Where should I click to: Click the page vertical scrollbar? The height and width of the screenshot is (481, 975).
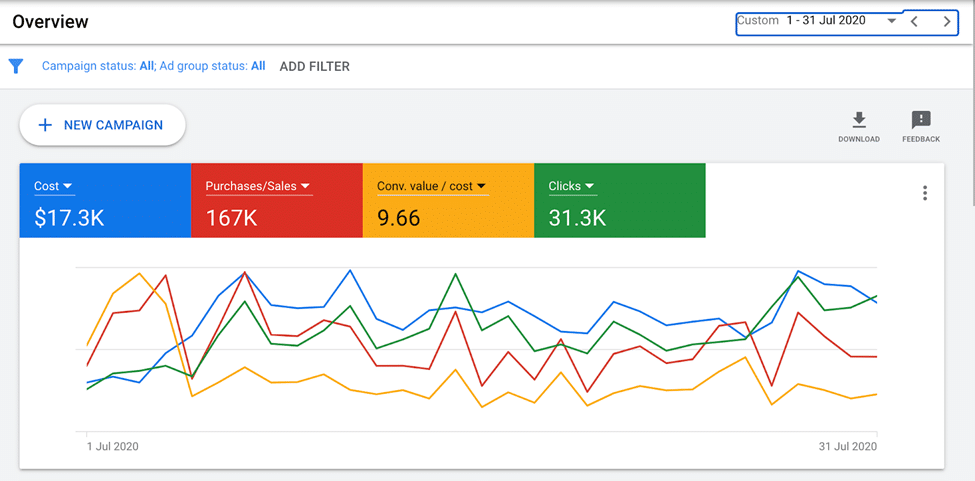pos(972,103)
